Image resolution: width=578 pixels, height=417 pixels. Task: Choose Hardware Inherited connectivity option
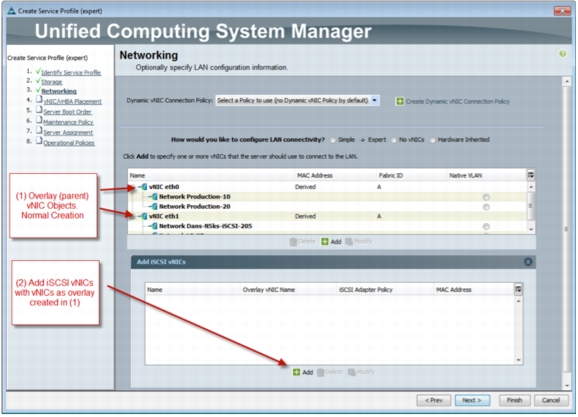(433, 140)
